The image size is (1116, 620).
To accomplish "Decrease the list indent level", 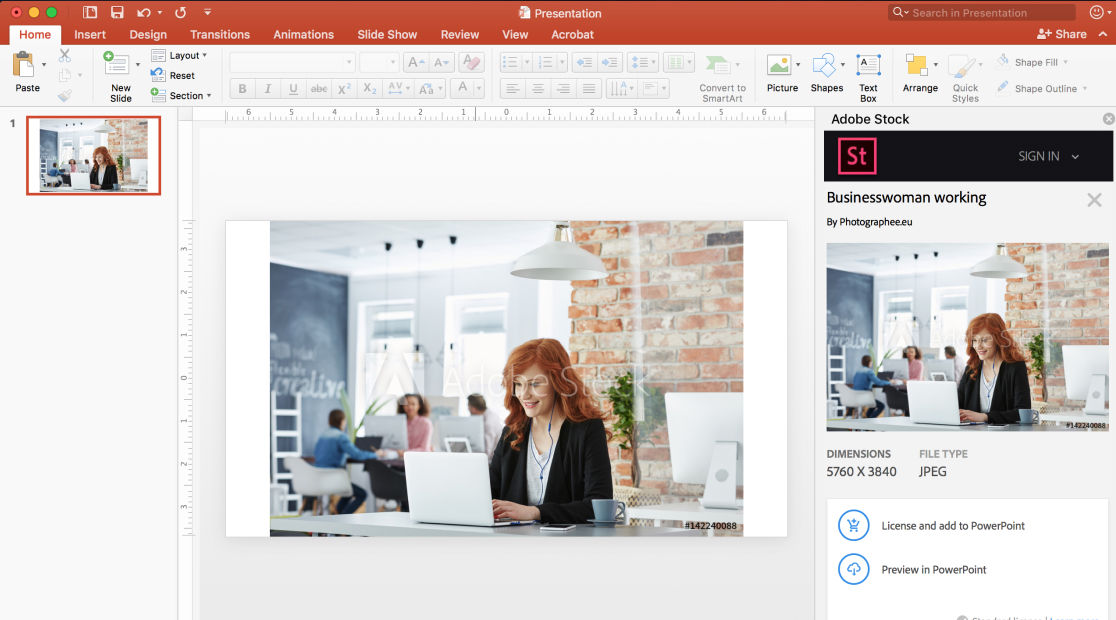I will tap(584, 63).
